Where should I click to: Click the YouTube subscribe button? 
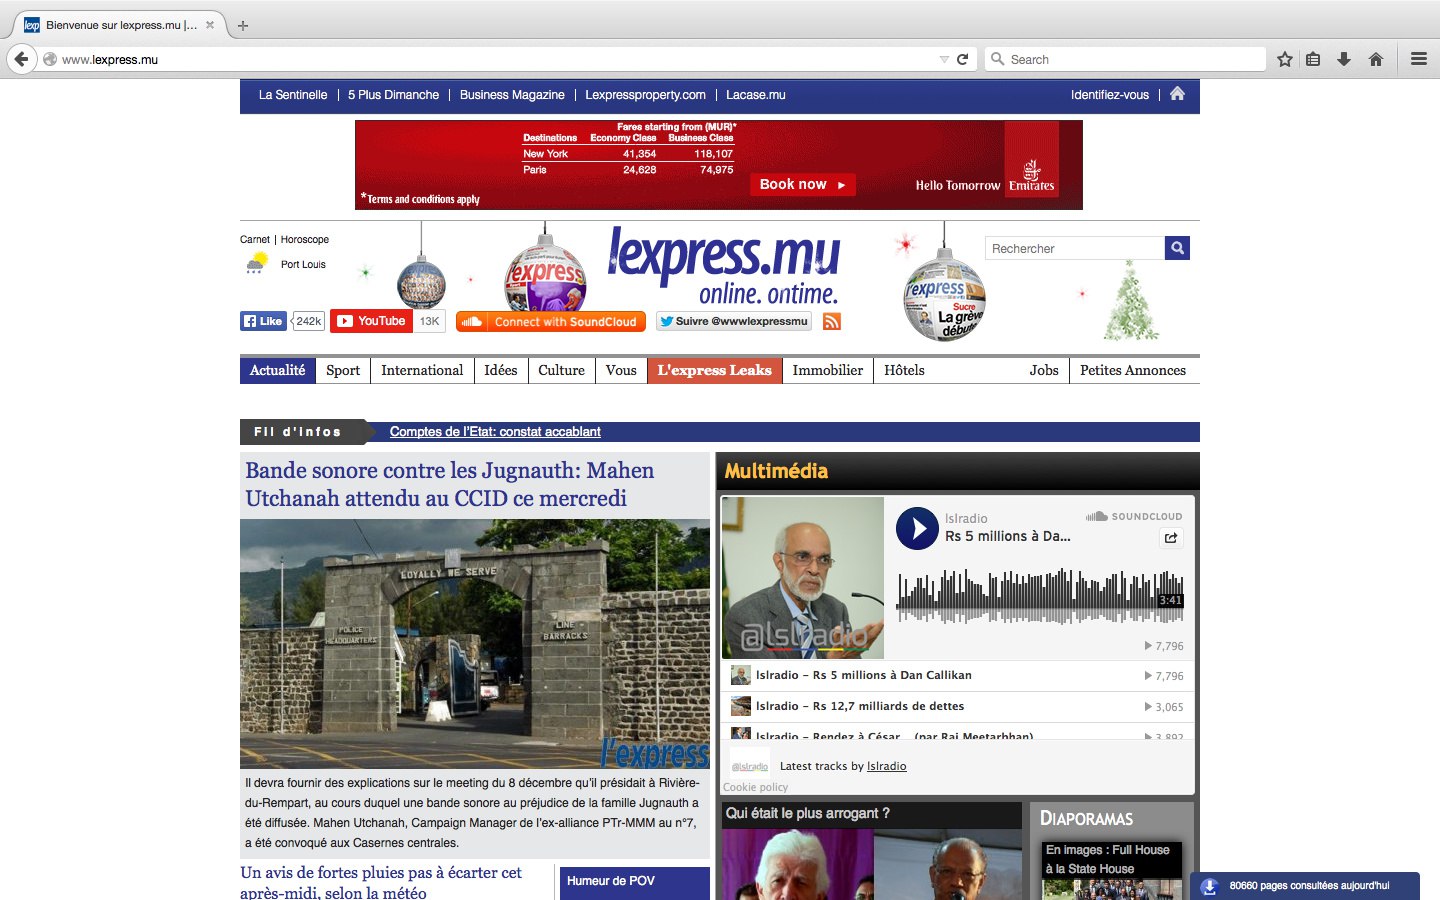click(x=371, y=321)
